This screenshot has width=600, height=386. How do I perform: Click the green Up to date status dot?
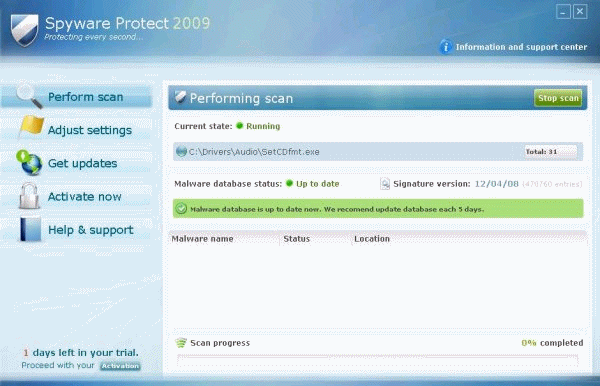289,184
